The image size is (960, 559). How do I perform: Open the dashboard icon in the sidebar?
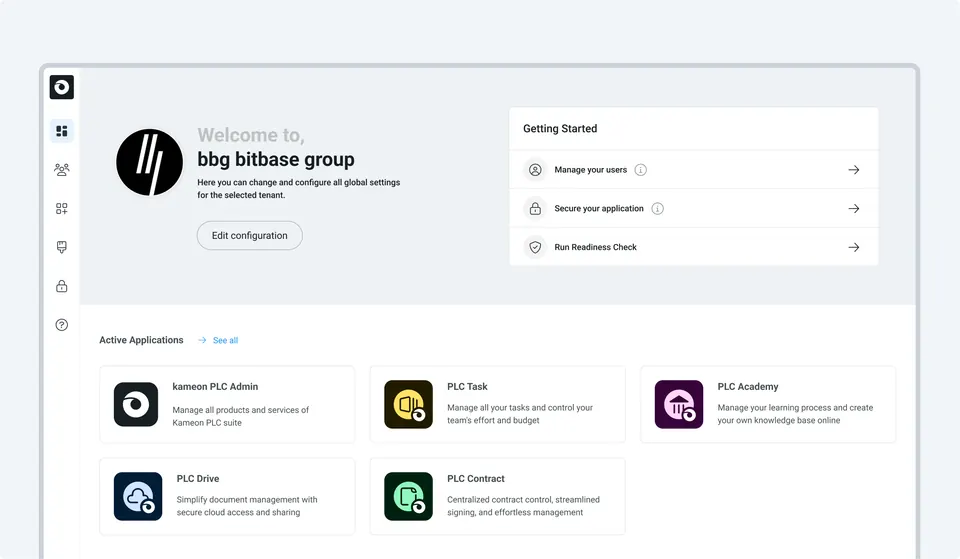62,131
